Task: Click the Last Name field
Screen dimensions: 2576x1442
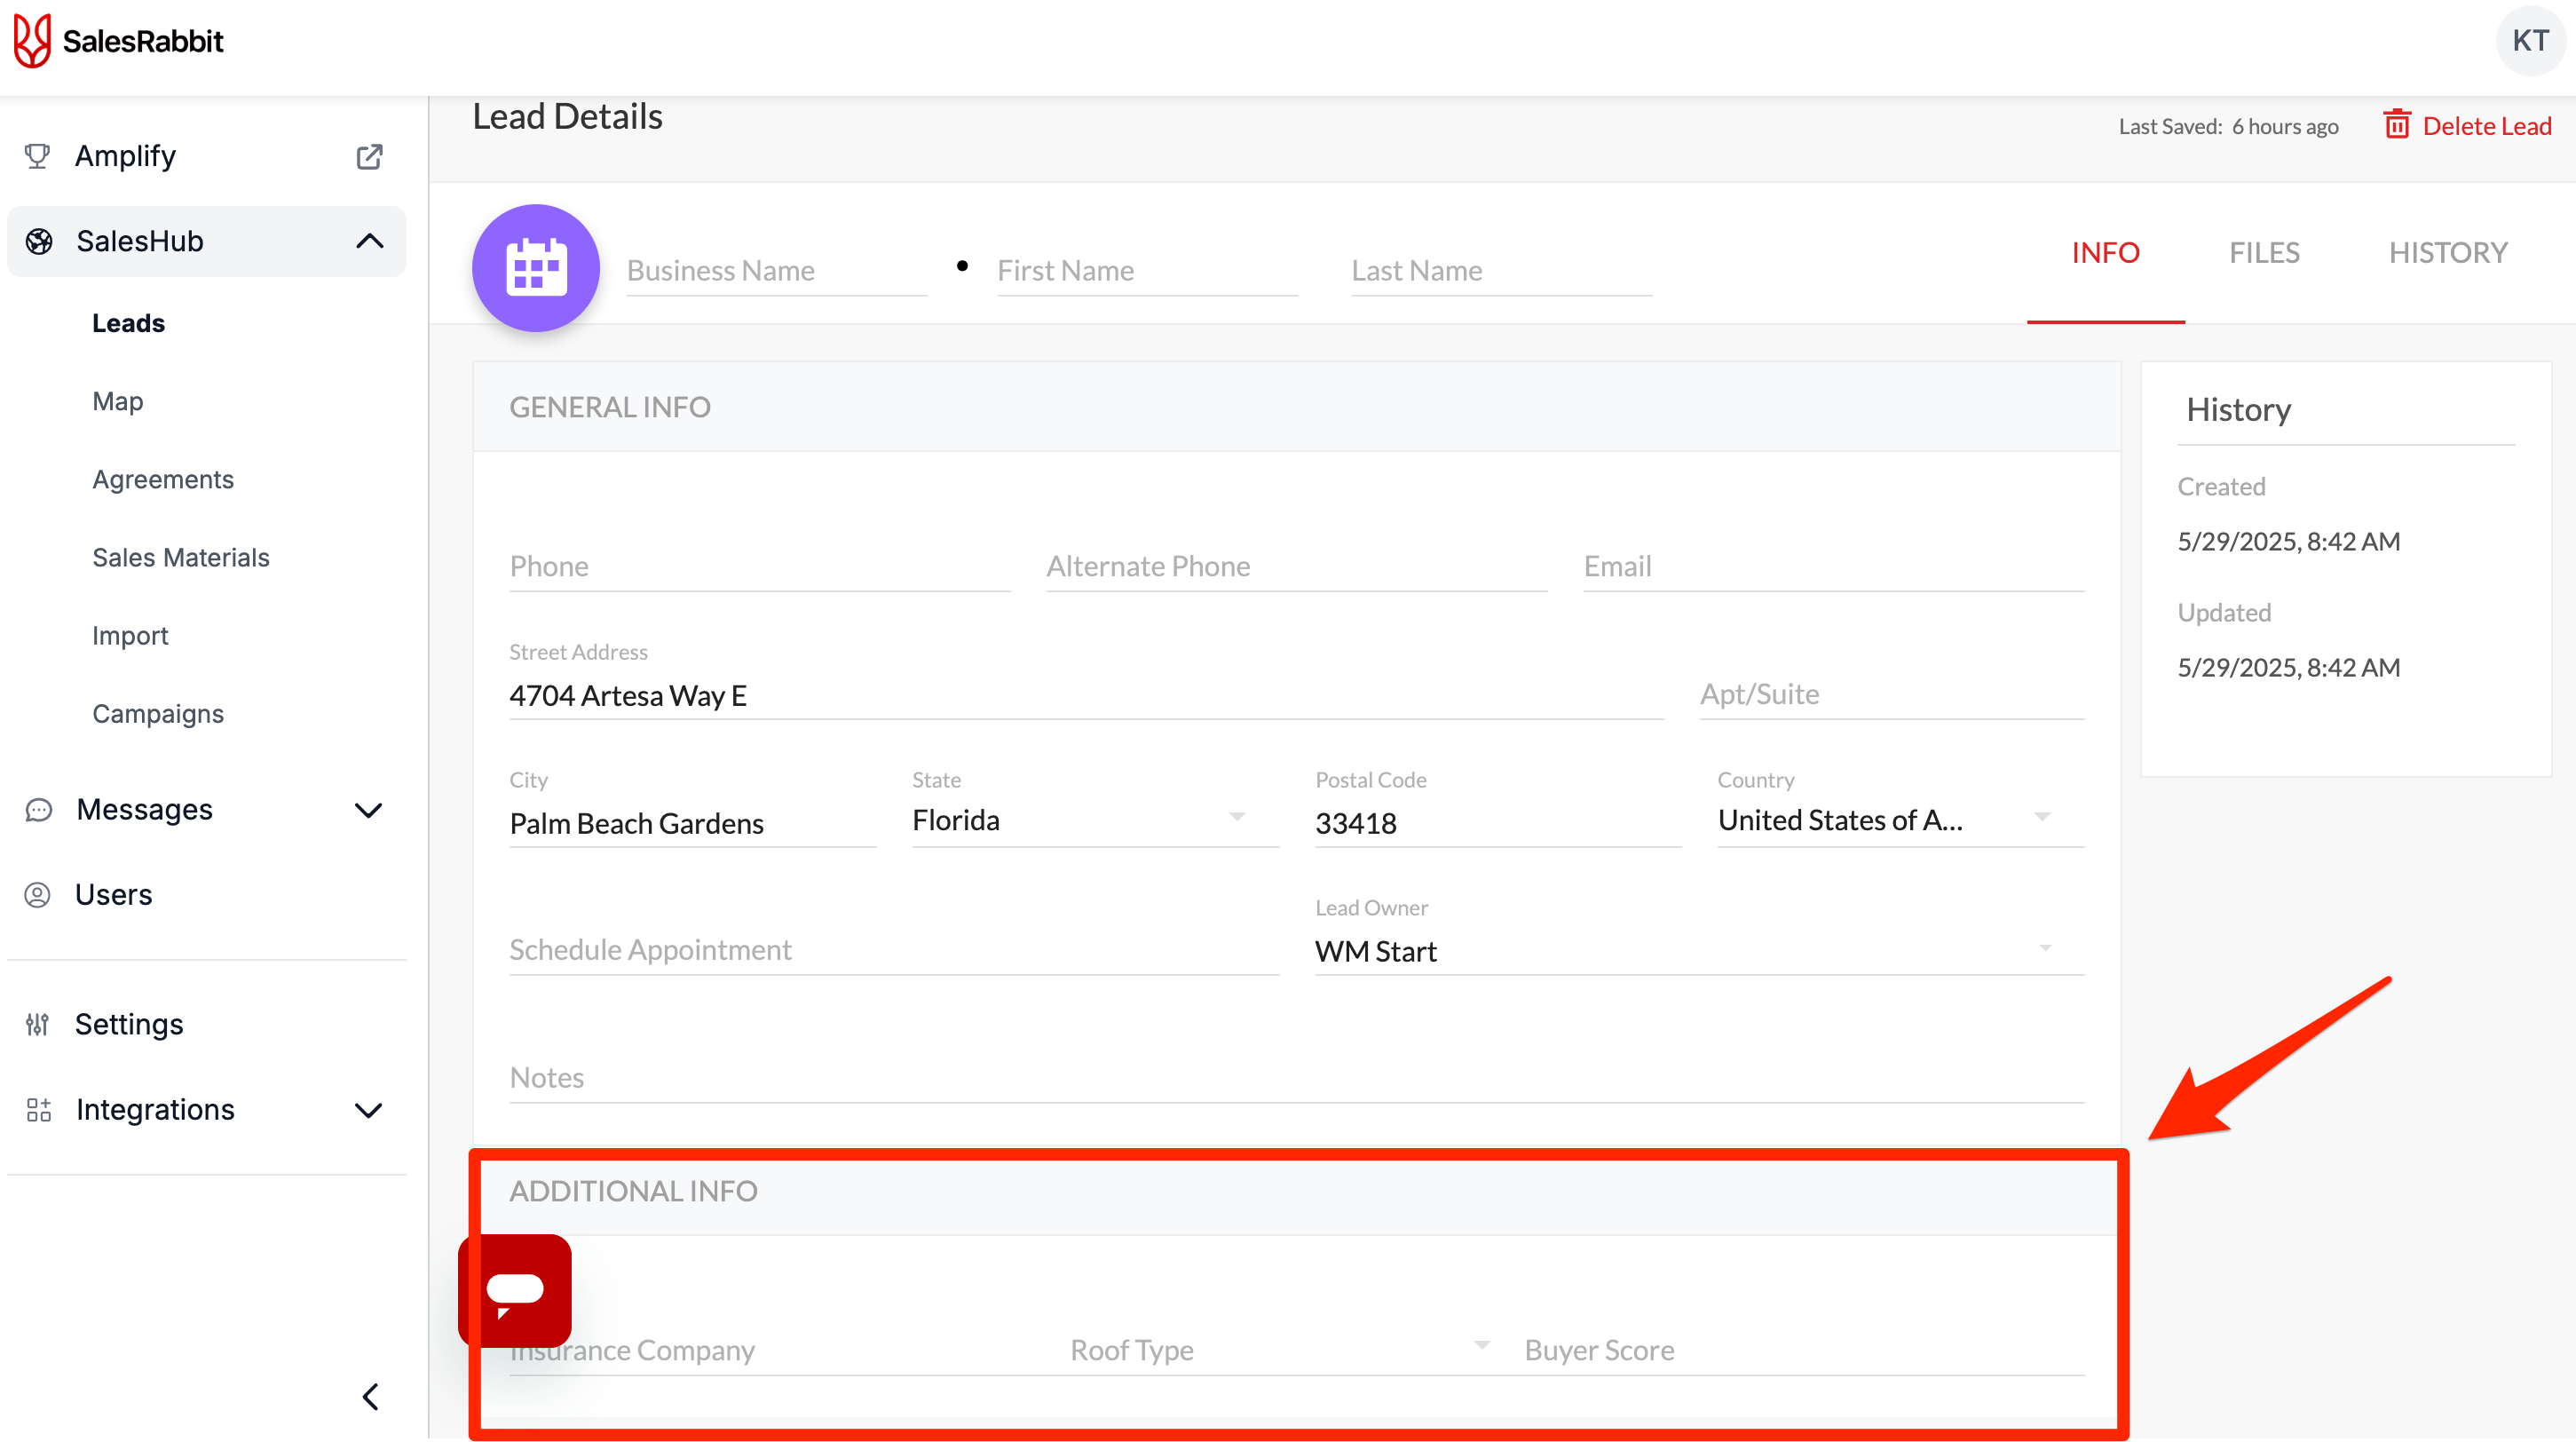Action: [x=1501, y=270]
